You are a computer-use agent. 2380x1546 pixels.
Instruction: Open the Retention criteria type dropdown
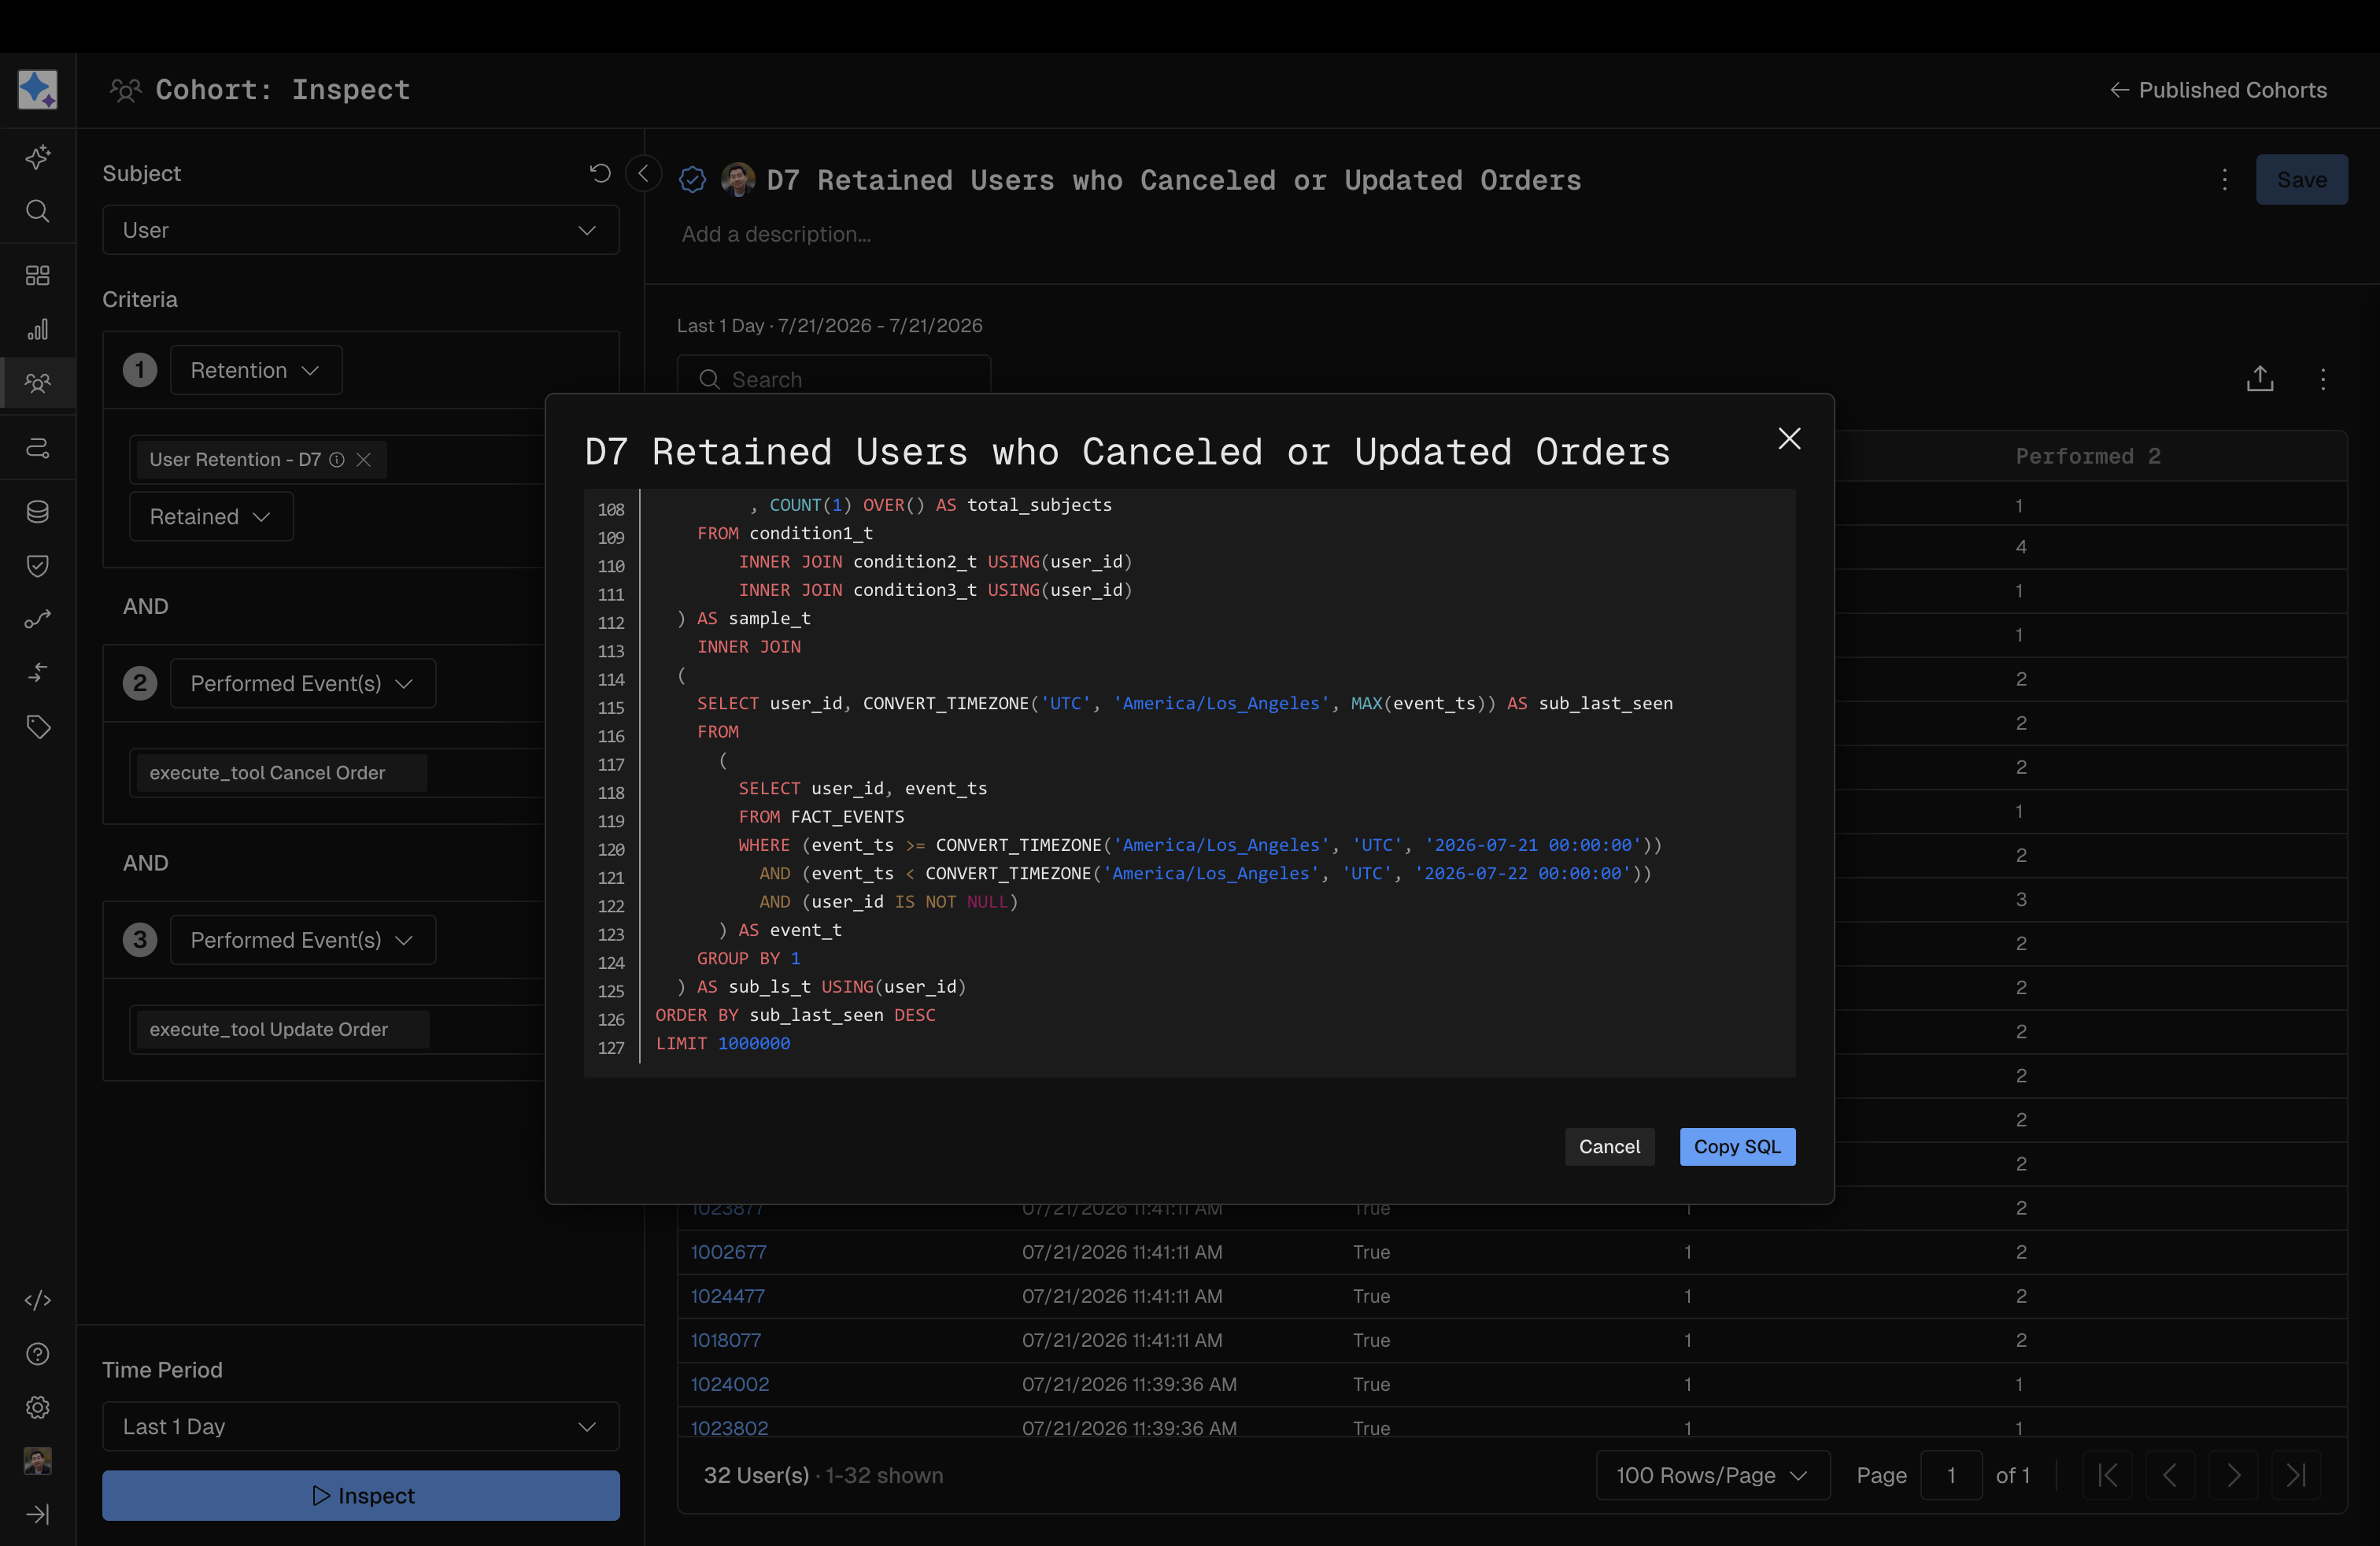click(256, 370)
